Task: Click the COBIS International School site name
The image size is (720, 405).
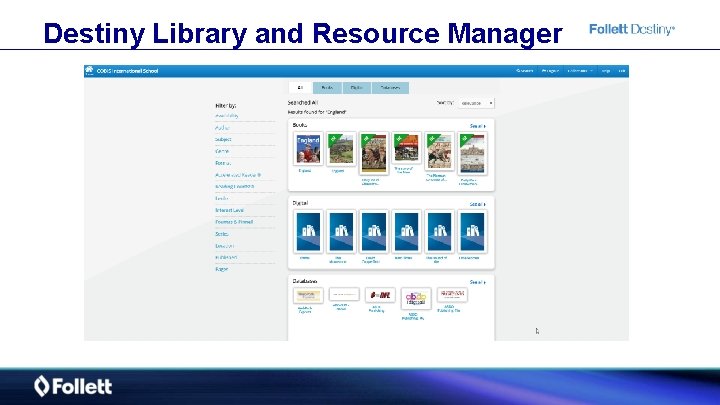Action: 127,71
